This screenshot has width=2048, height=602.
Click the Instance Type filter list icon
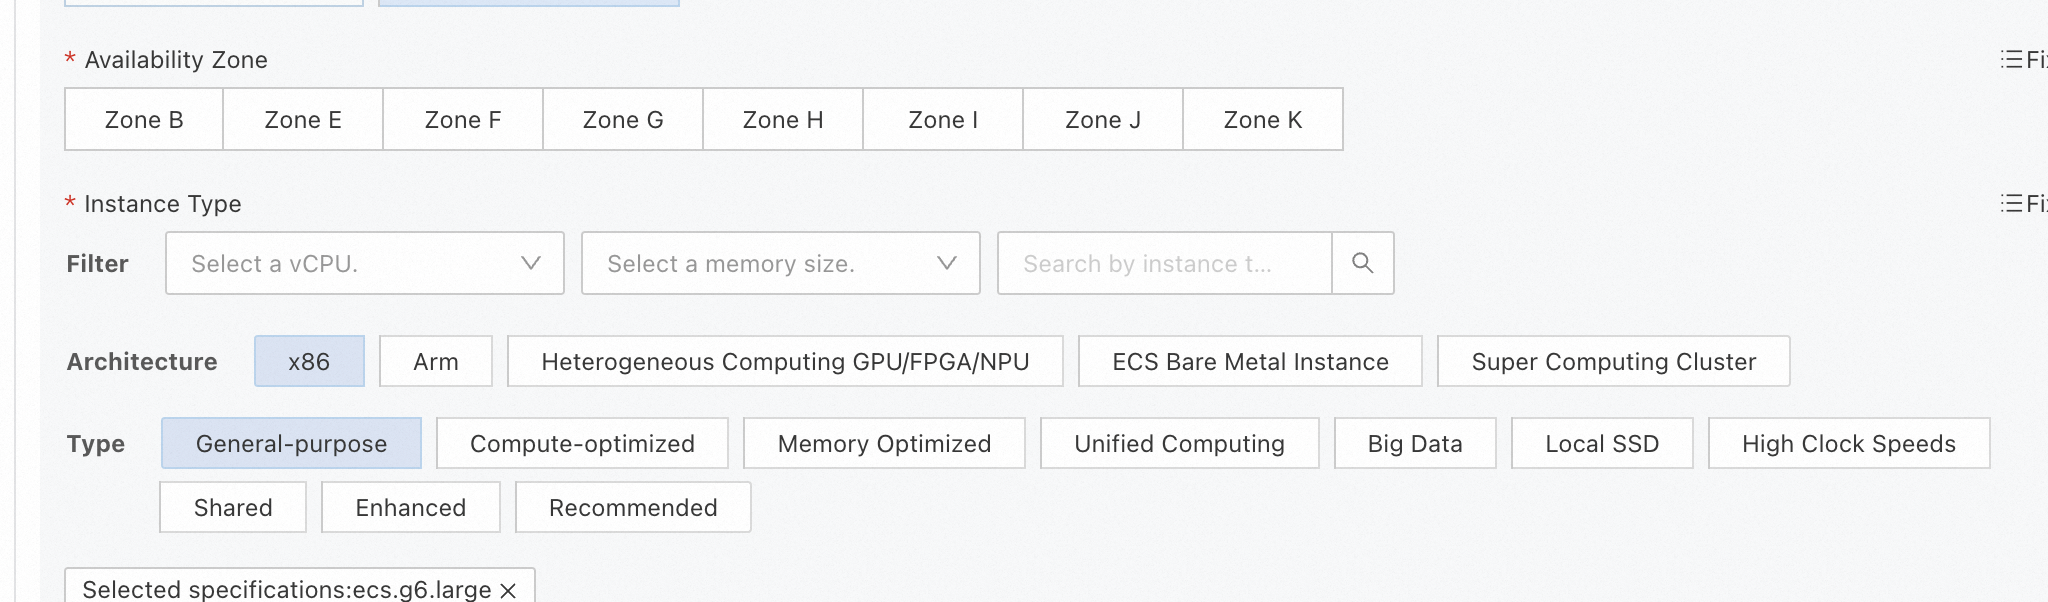(2012, 203)
